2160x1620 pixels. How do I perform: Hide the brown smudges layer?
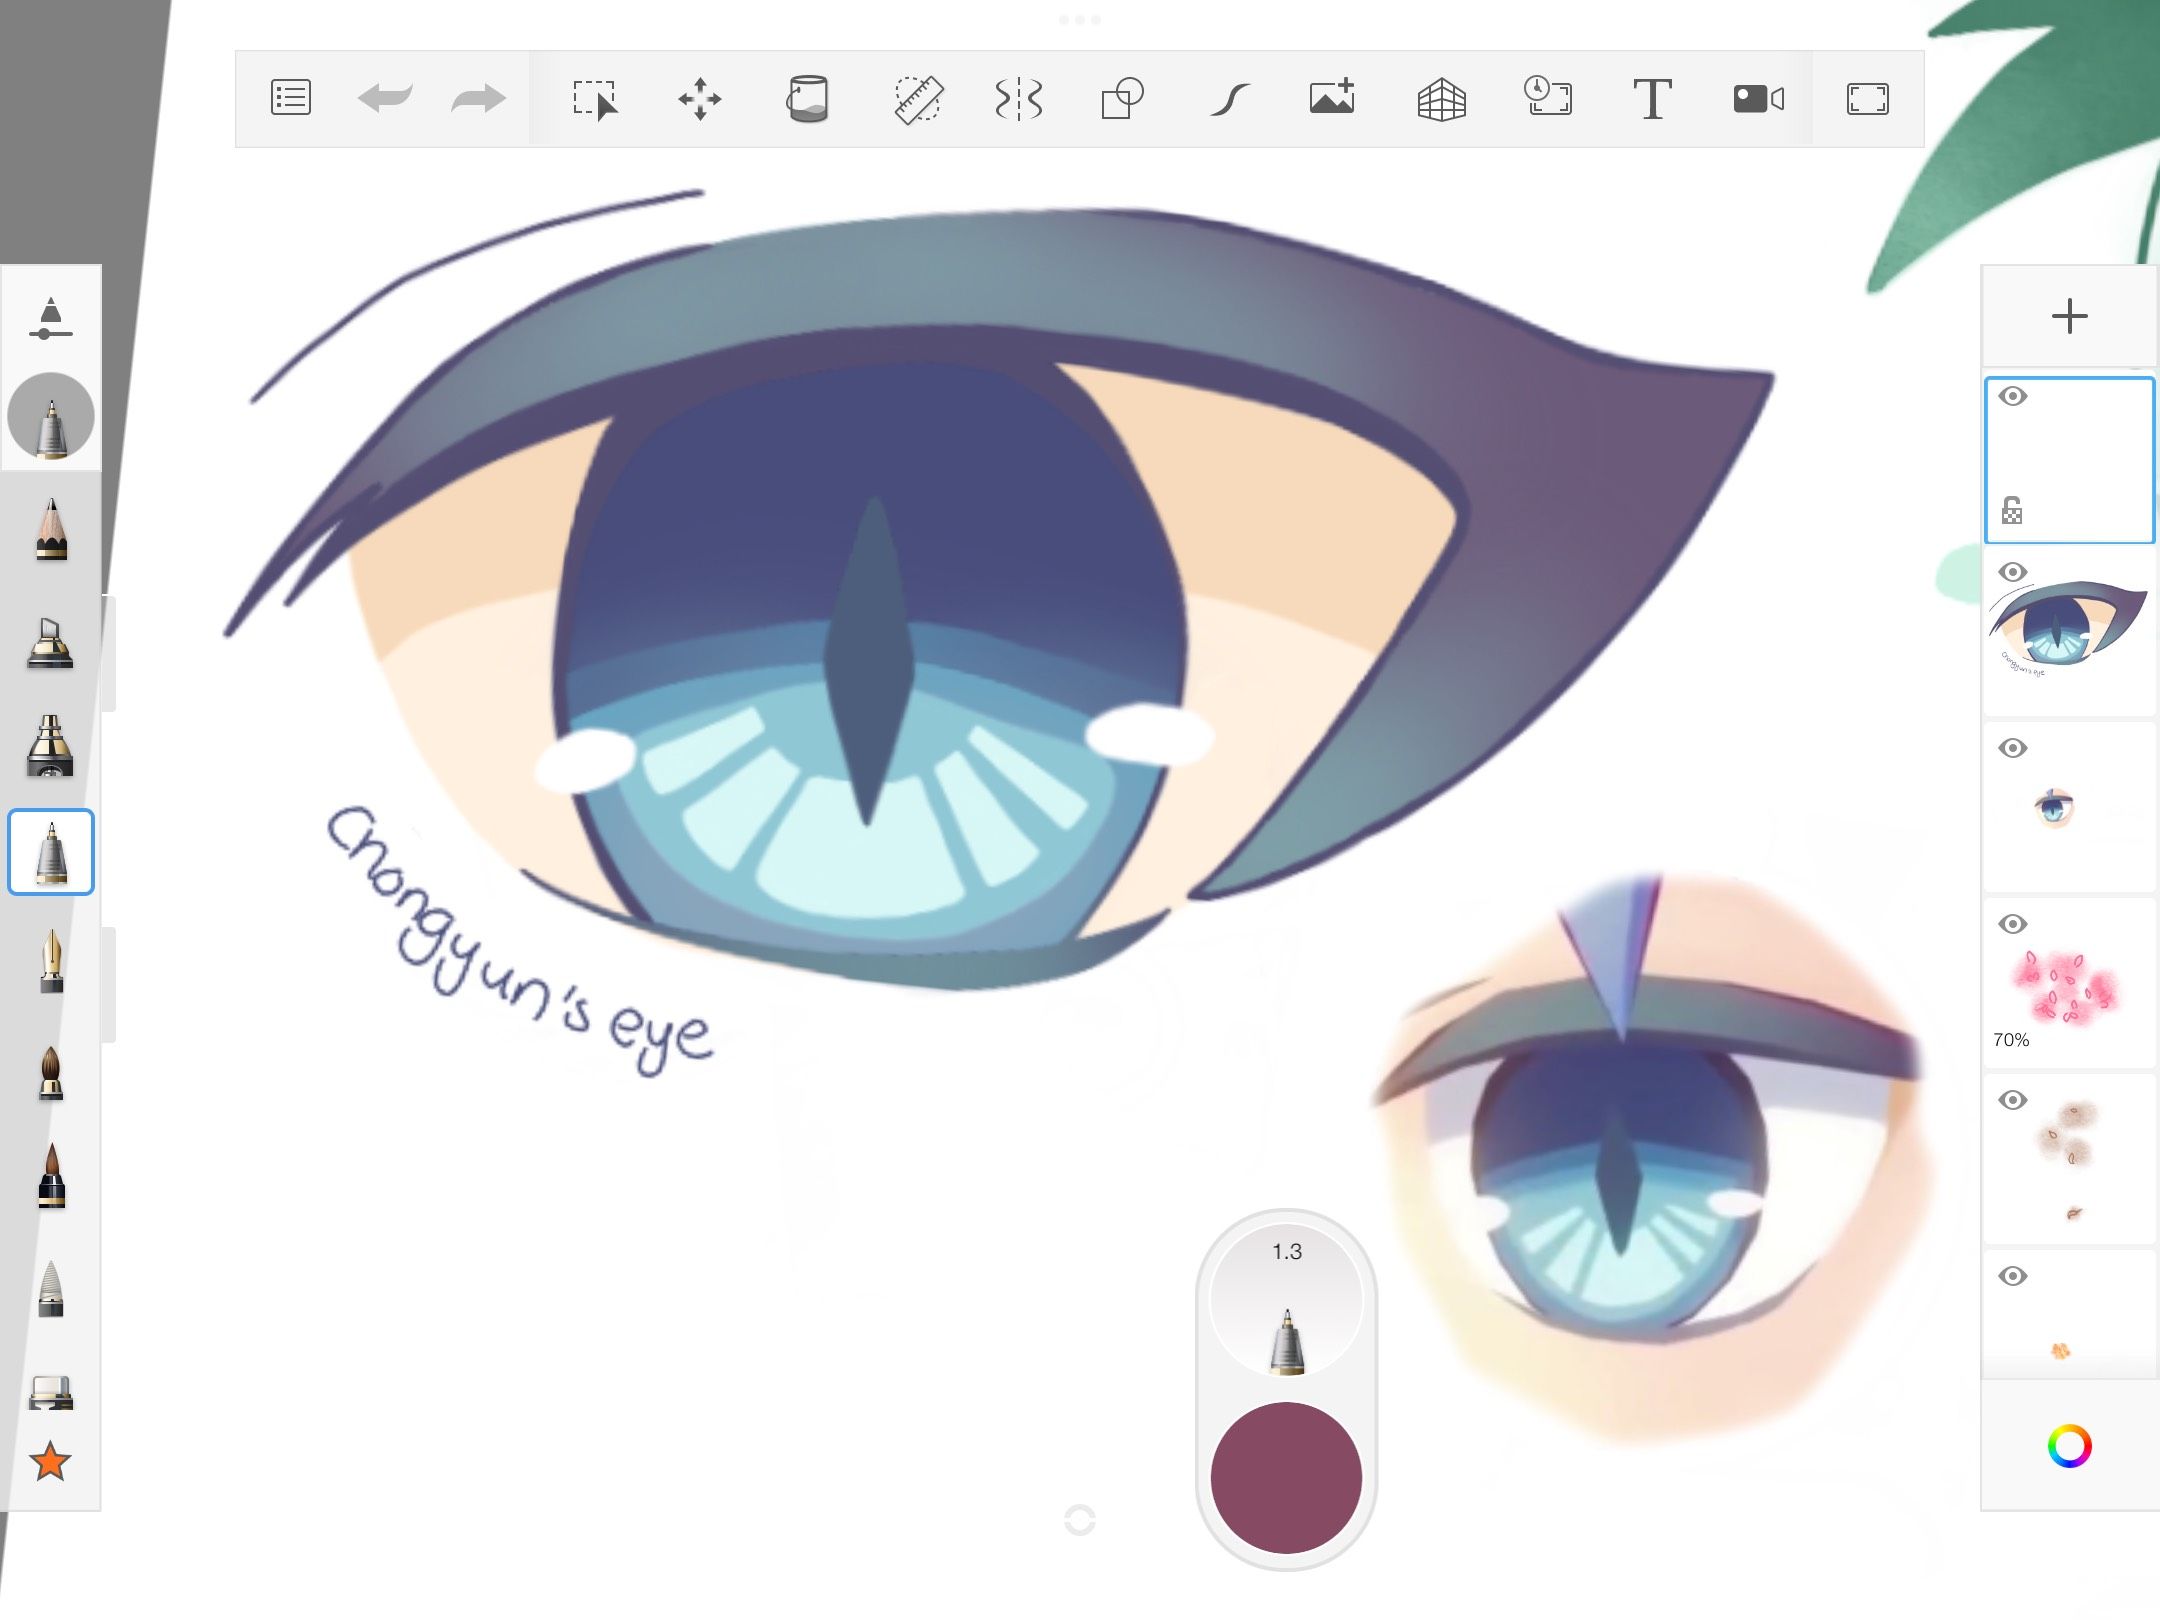coord(2012,1100)
